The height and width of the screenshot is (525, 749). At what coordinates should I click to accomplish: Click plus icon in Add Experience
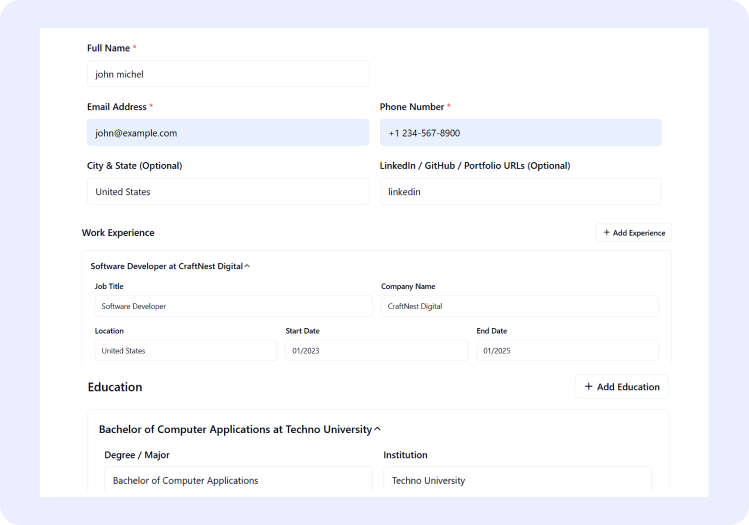[607, 233]
